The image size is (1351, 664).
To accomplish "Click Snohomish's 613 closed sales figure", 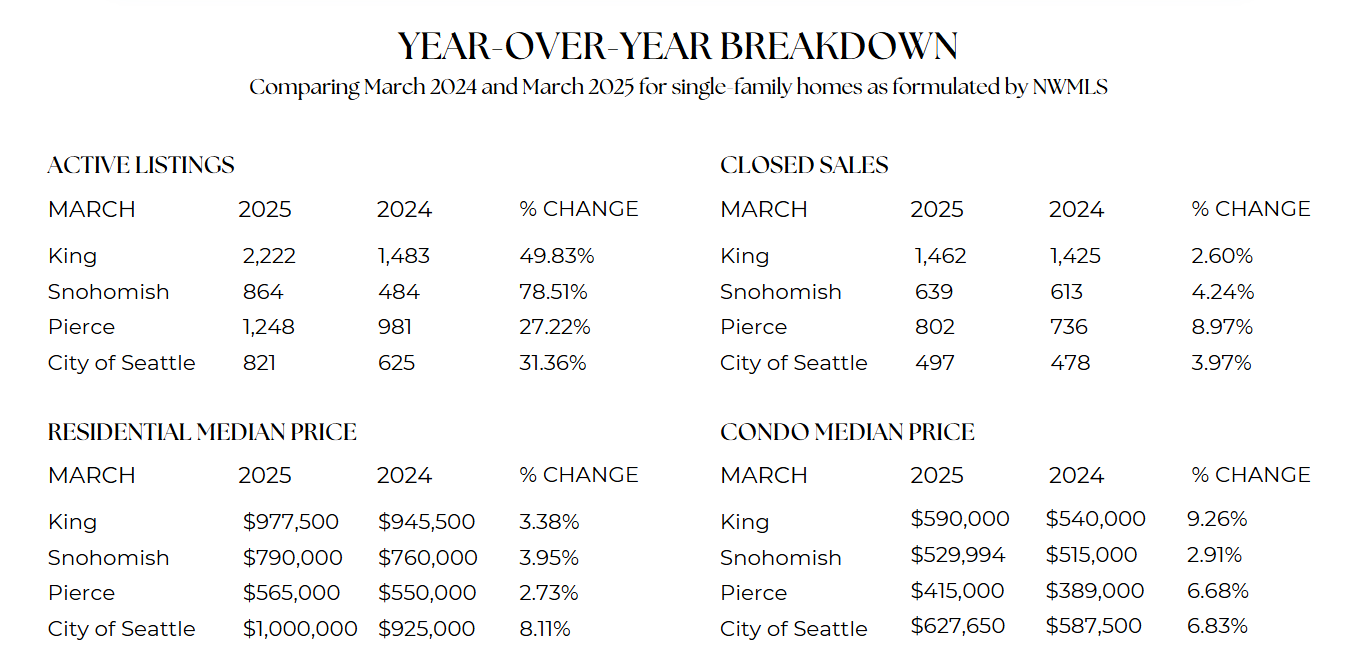I will [1068, 292].
